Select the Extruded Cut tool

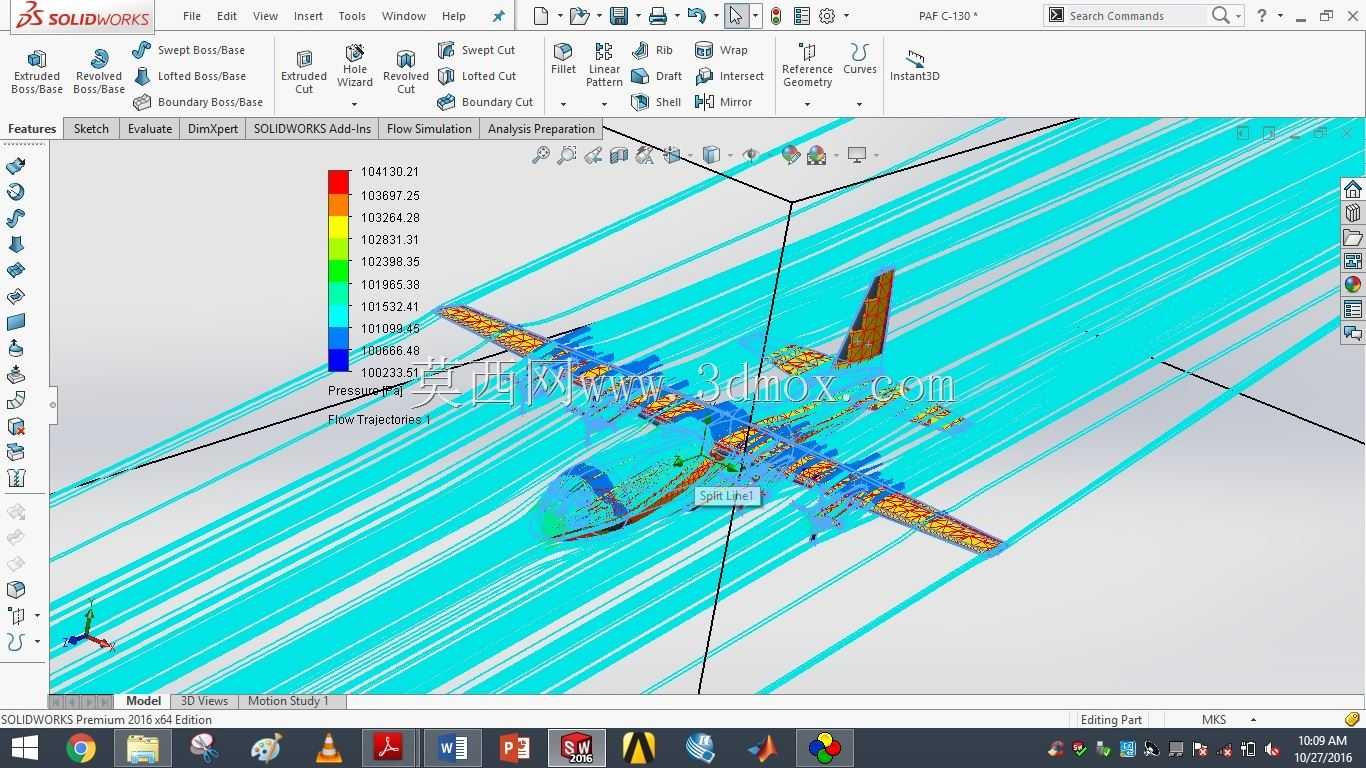(x=304, y=72)
